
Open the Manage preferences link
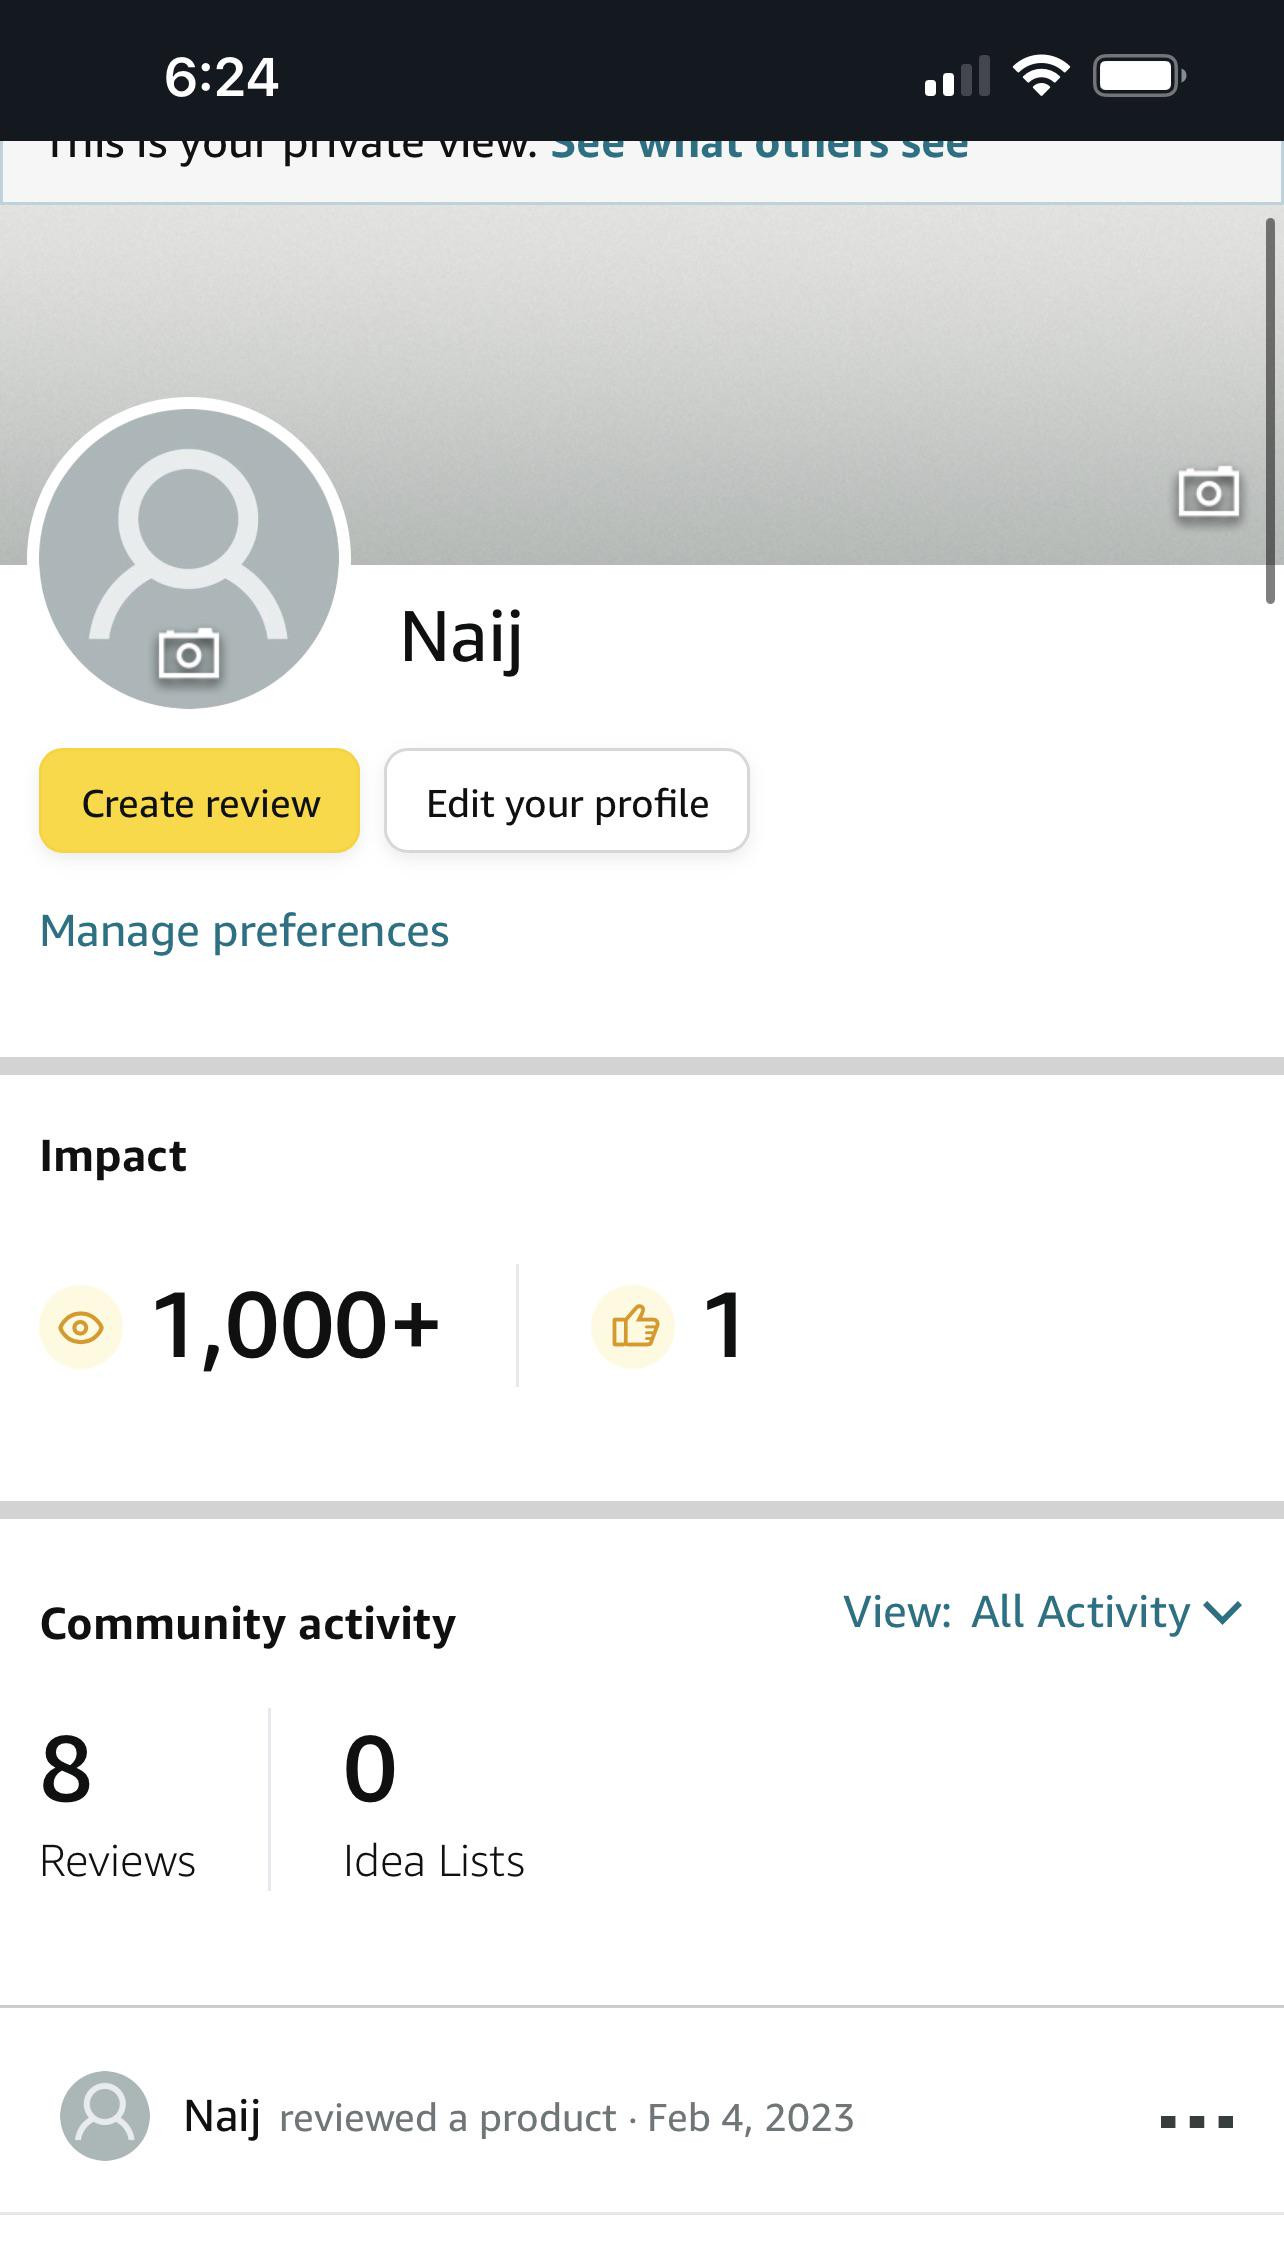(x=244, y=932)
